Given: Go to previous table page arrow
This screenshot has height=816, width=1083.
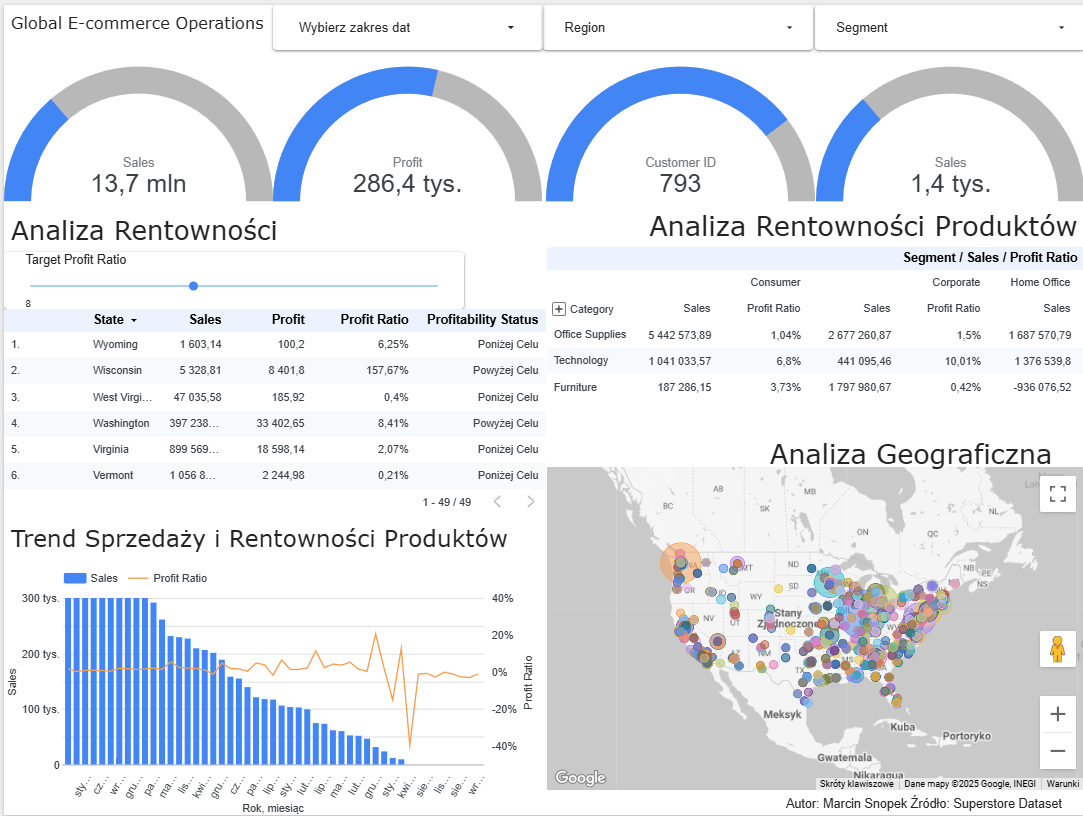Looking at the screenshot, I should click(497, 502).
